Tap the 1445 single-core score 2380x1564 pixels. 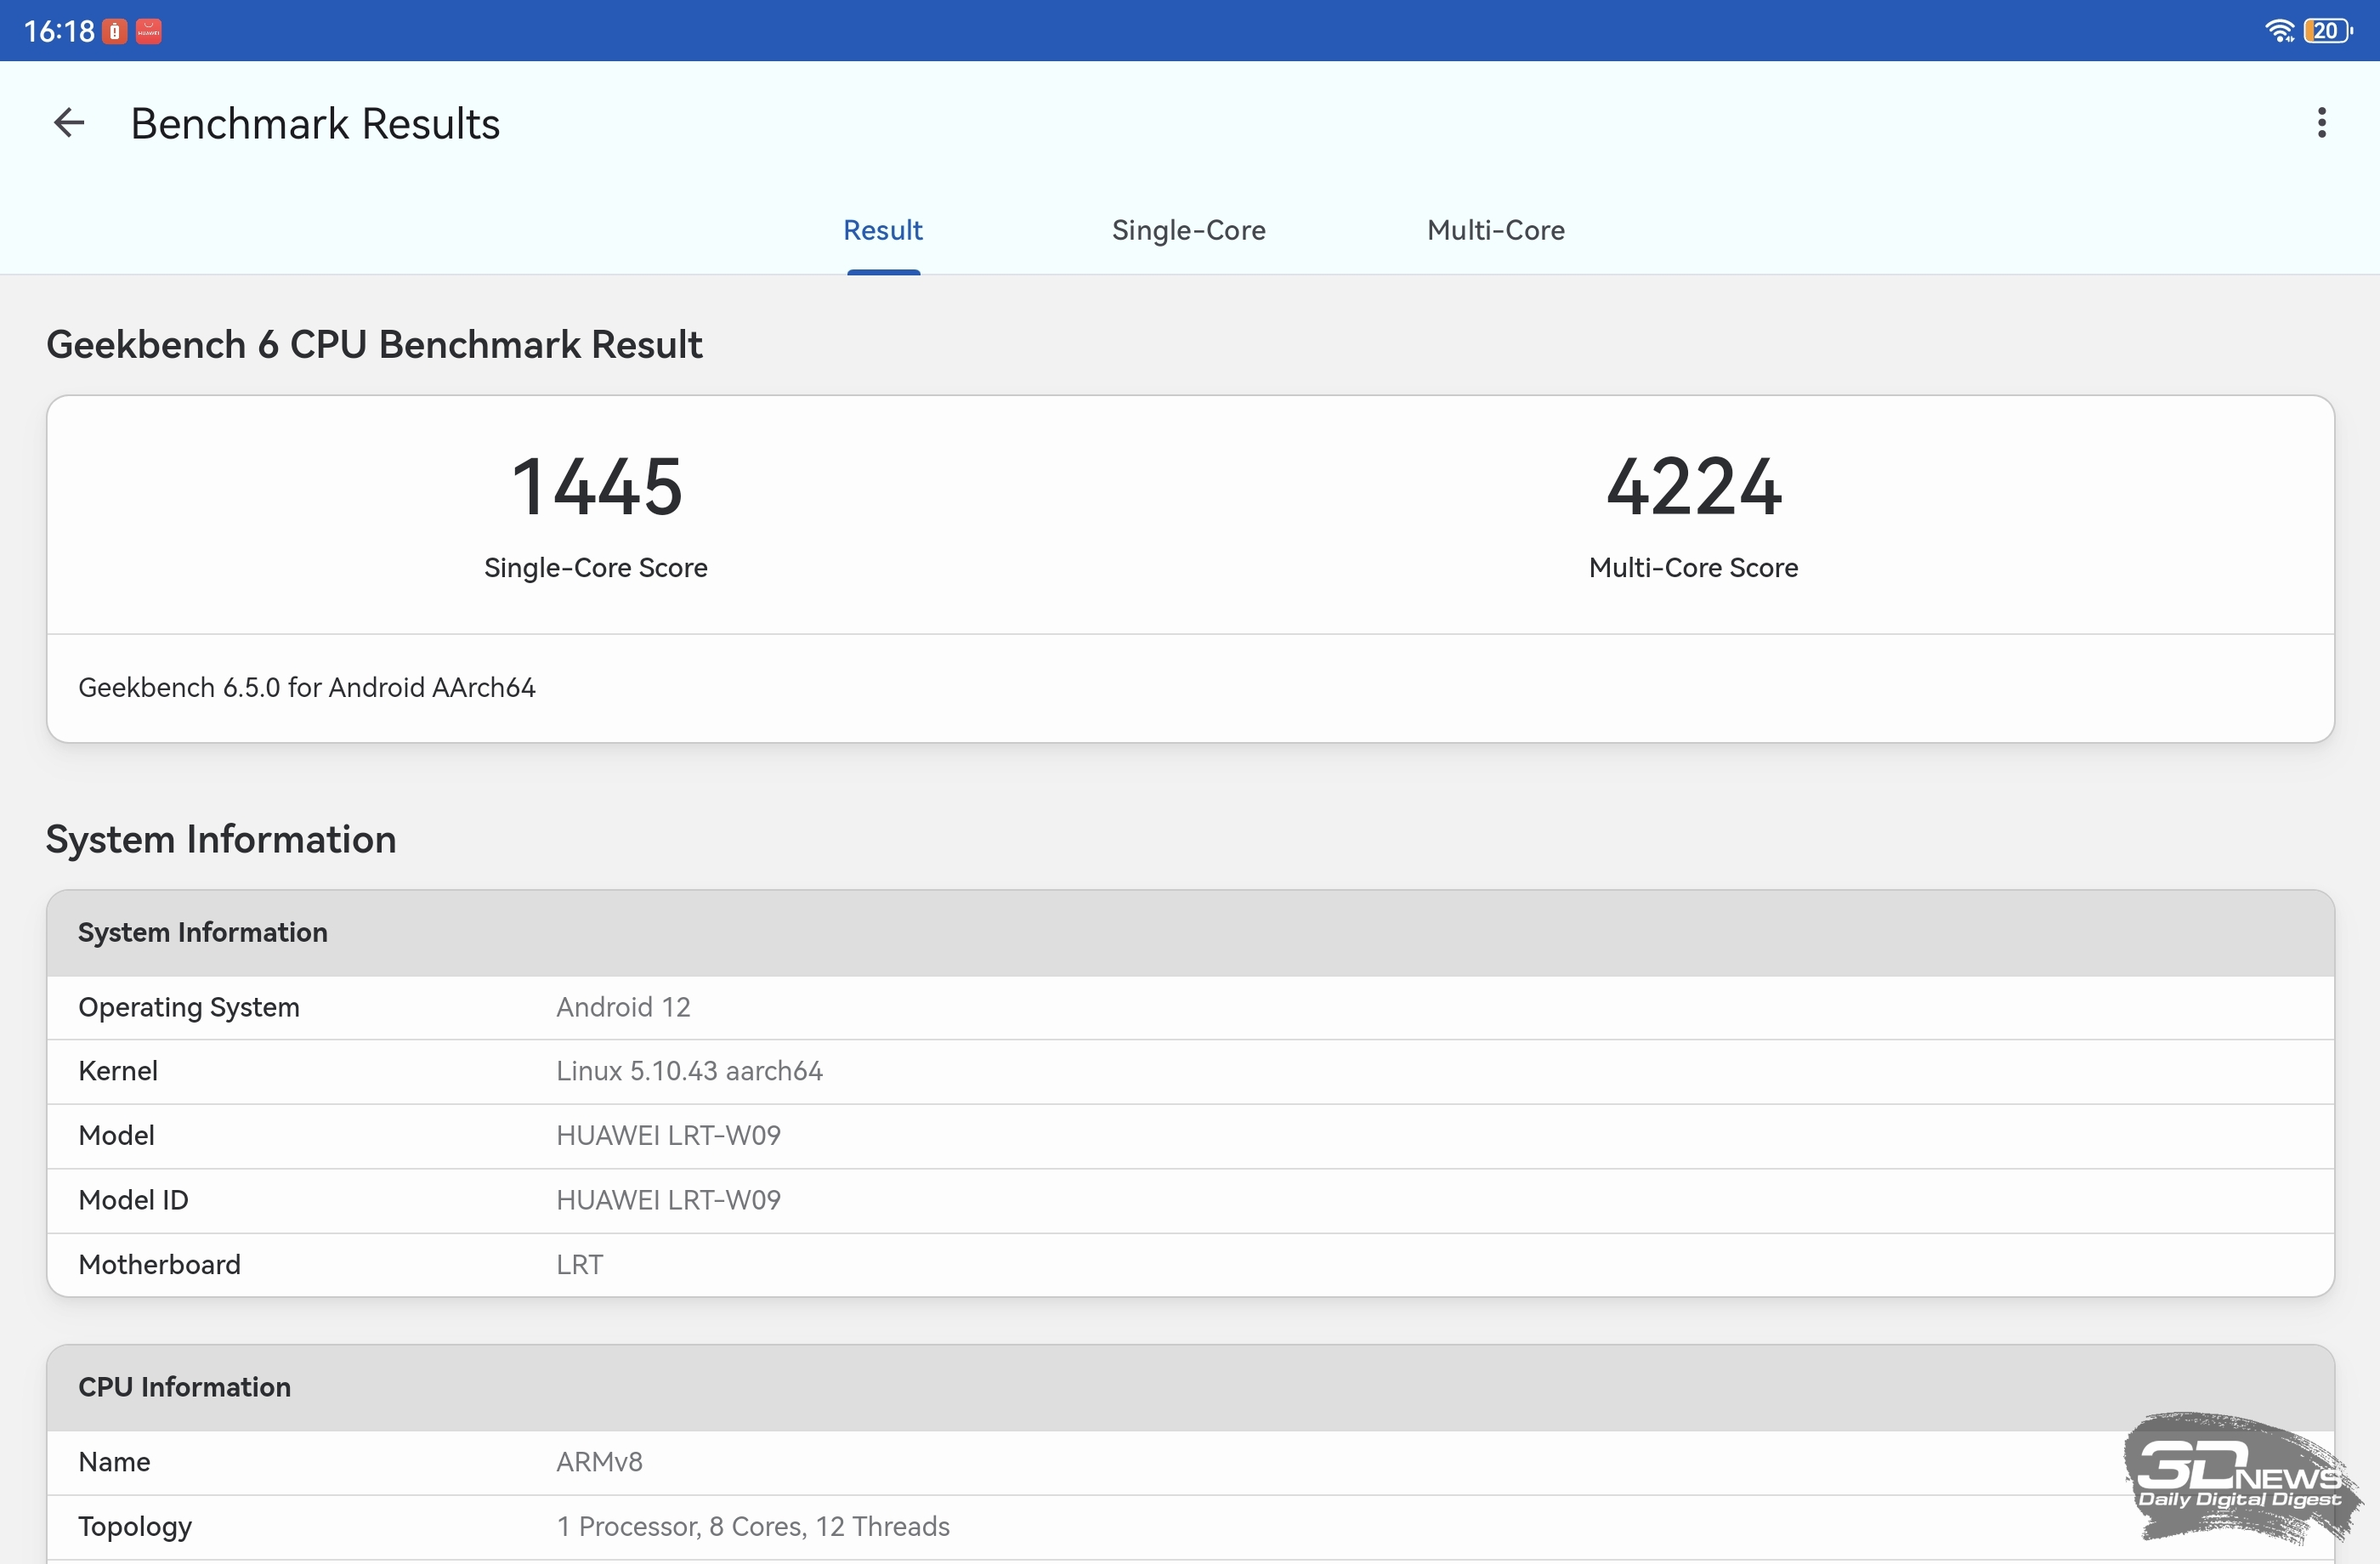(596, 488)
